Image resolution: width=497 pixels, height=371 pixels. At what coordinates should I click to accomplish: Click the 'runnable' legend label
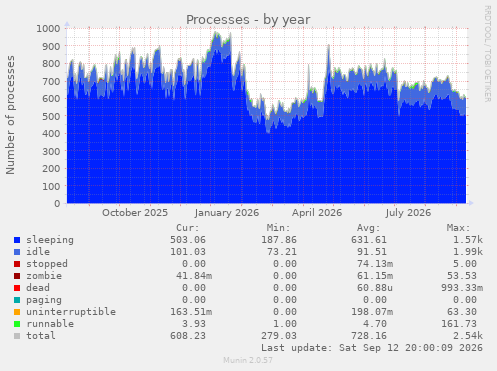(50, 324)
